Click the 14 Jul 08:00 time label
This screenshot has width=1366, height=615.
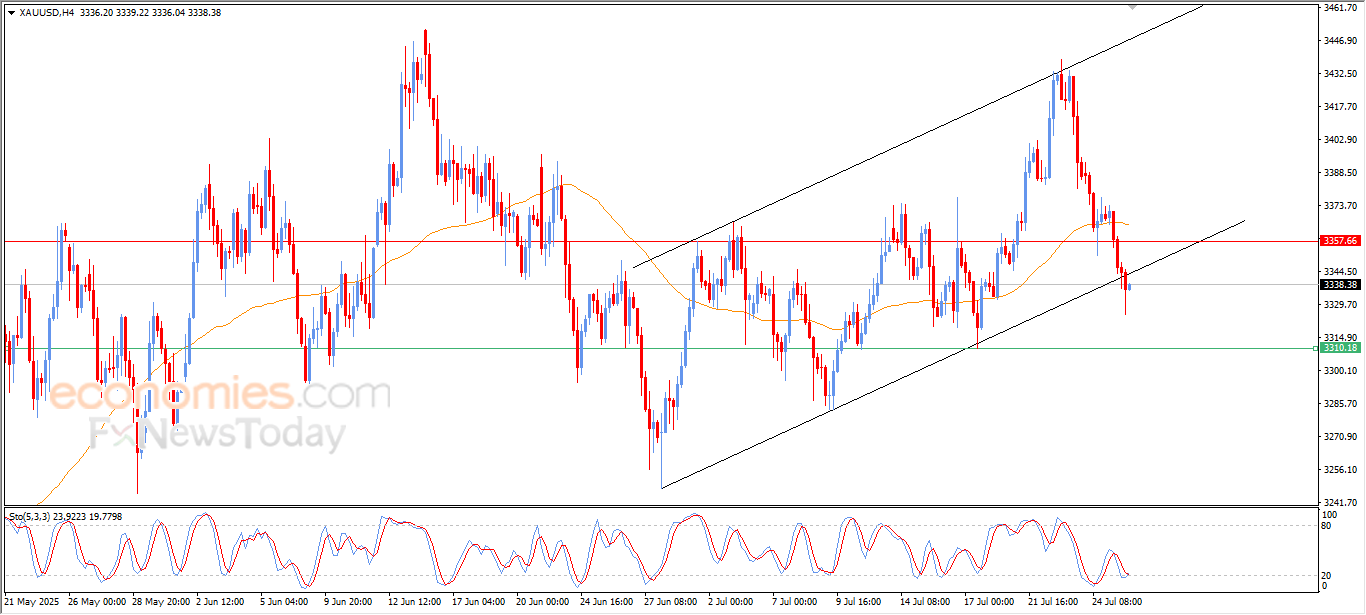coord(926,602)
